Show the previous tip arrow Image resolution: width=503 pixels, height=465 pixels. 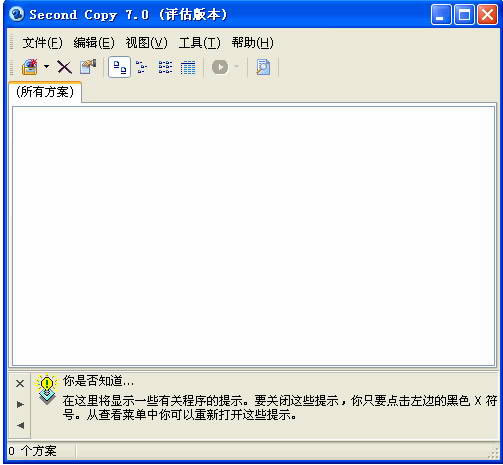click(x=20, y=425)
